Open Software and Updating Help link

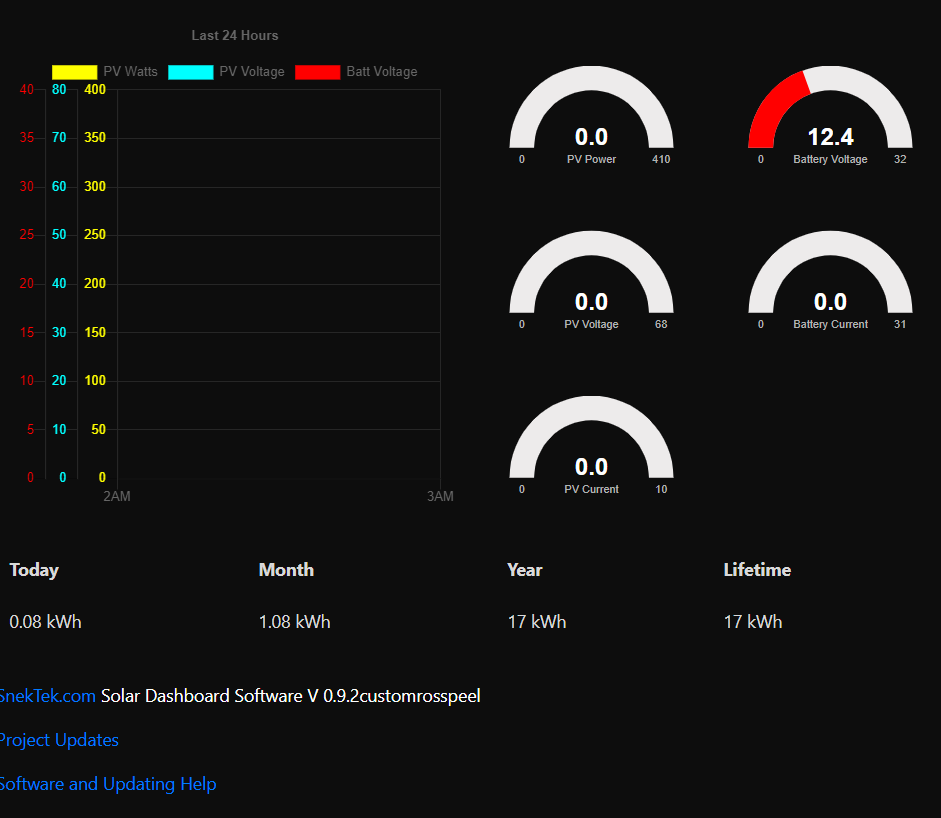[107, 784]
